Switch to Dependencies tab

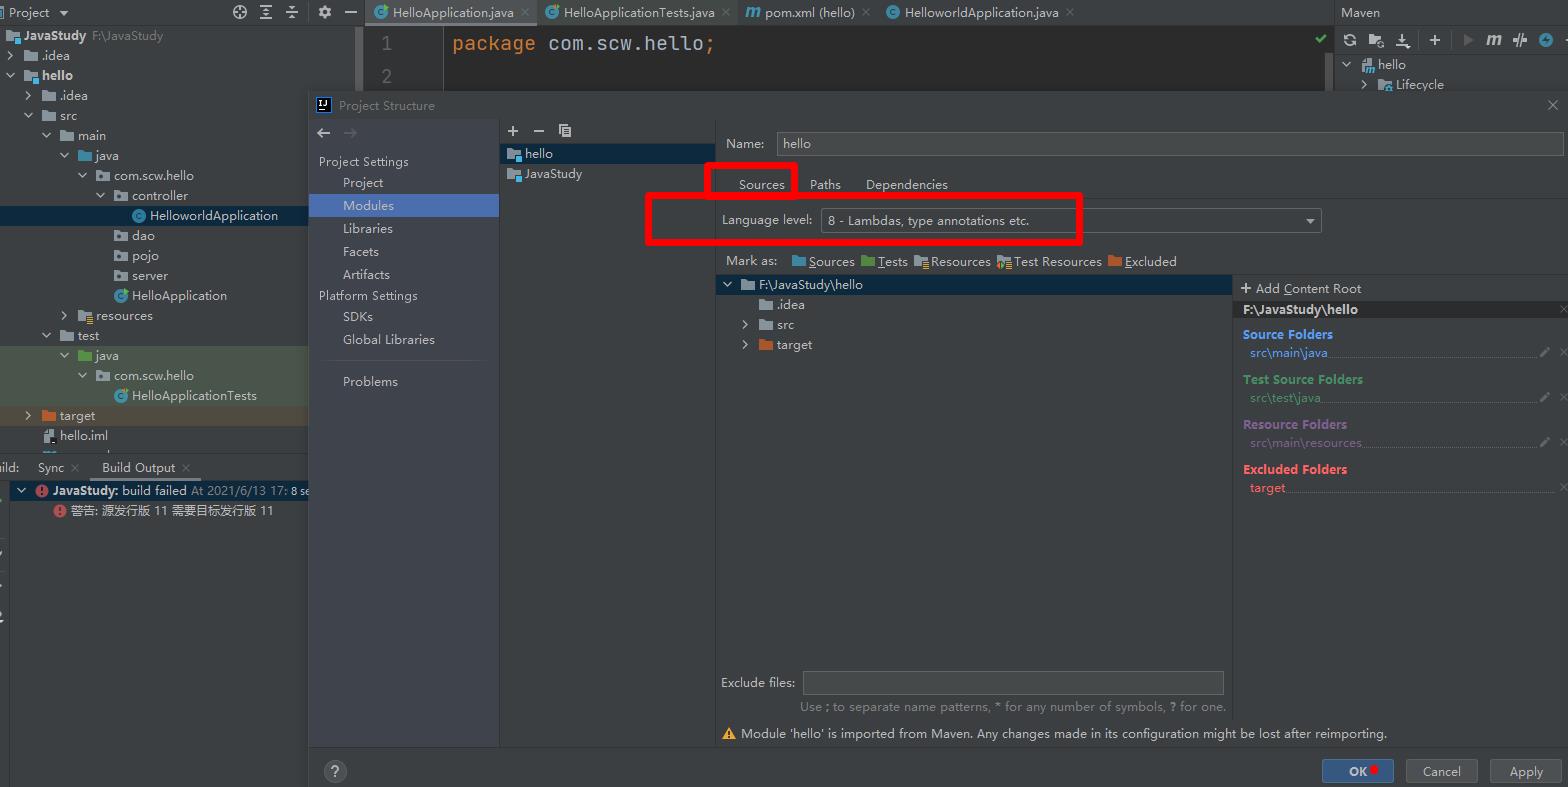point(907,185)
